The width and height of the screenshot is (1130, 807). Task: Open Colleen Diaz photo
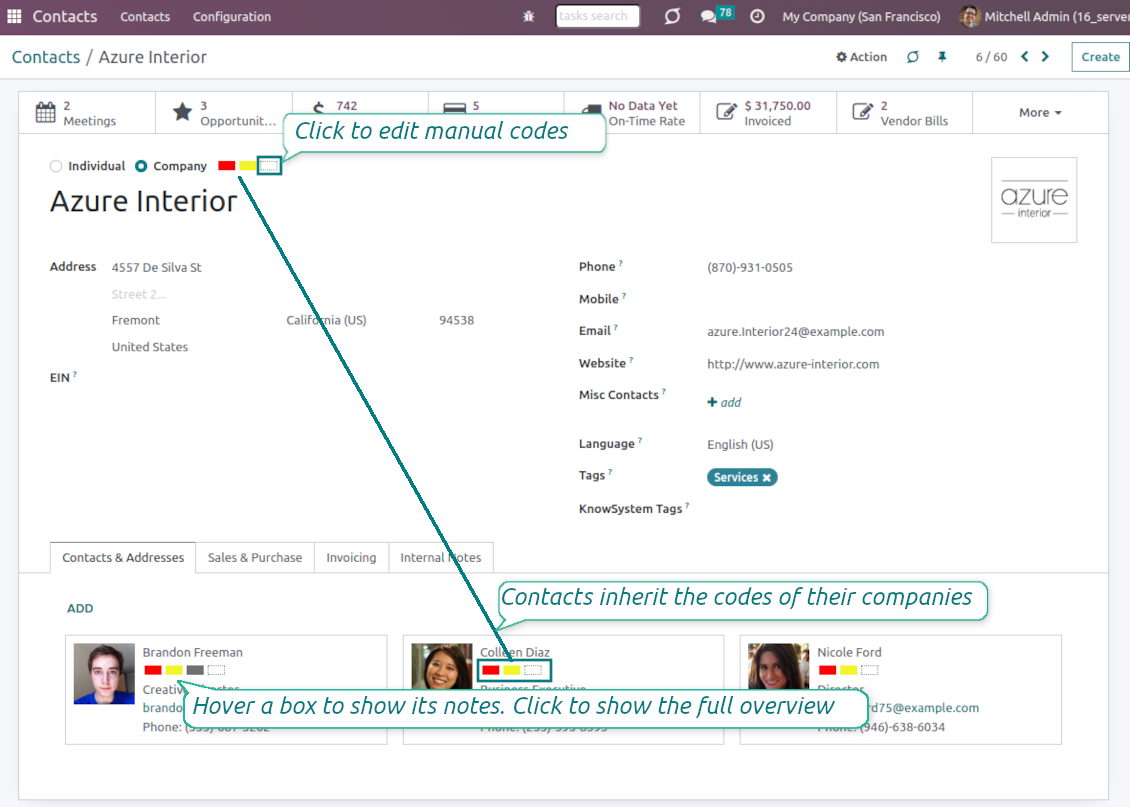441,666
